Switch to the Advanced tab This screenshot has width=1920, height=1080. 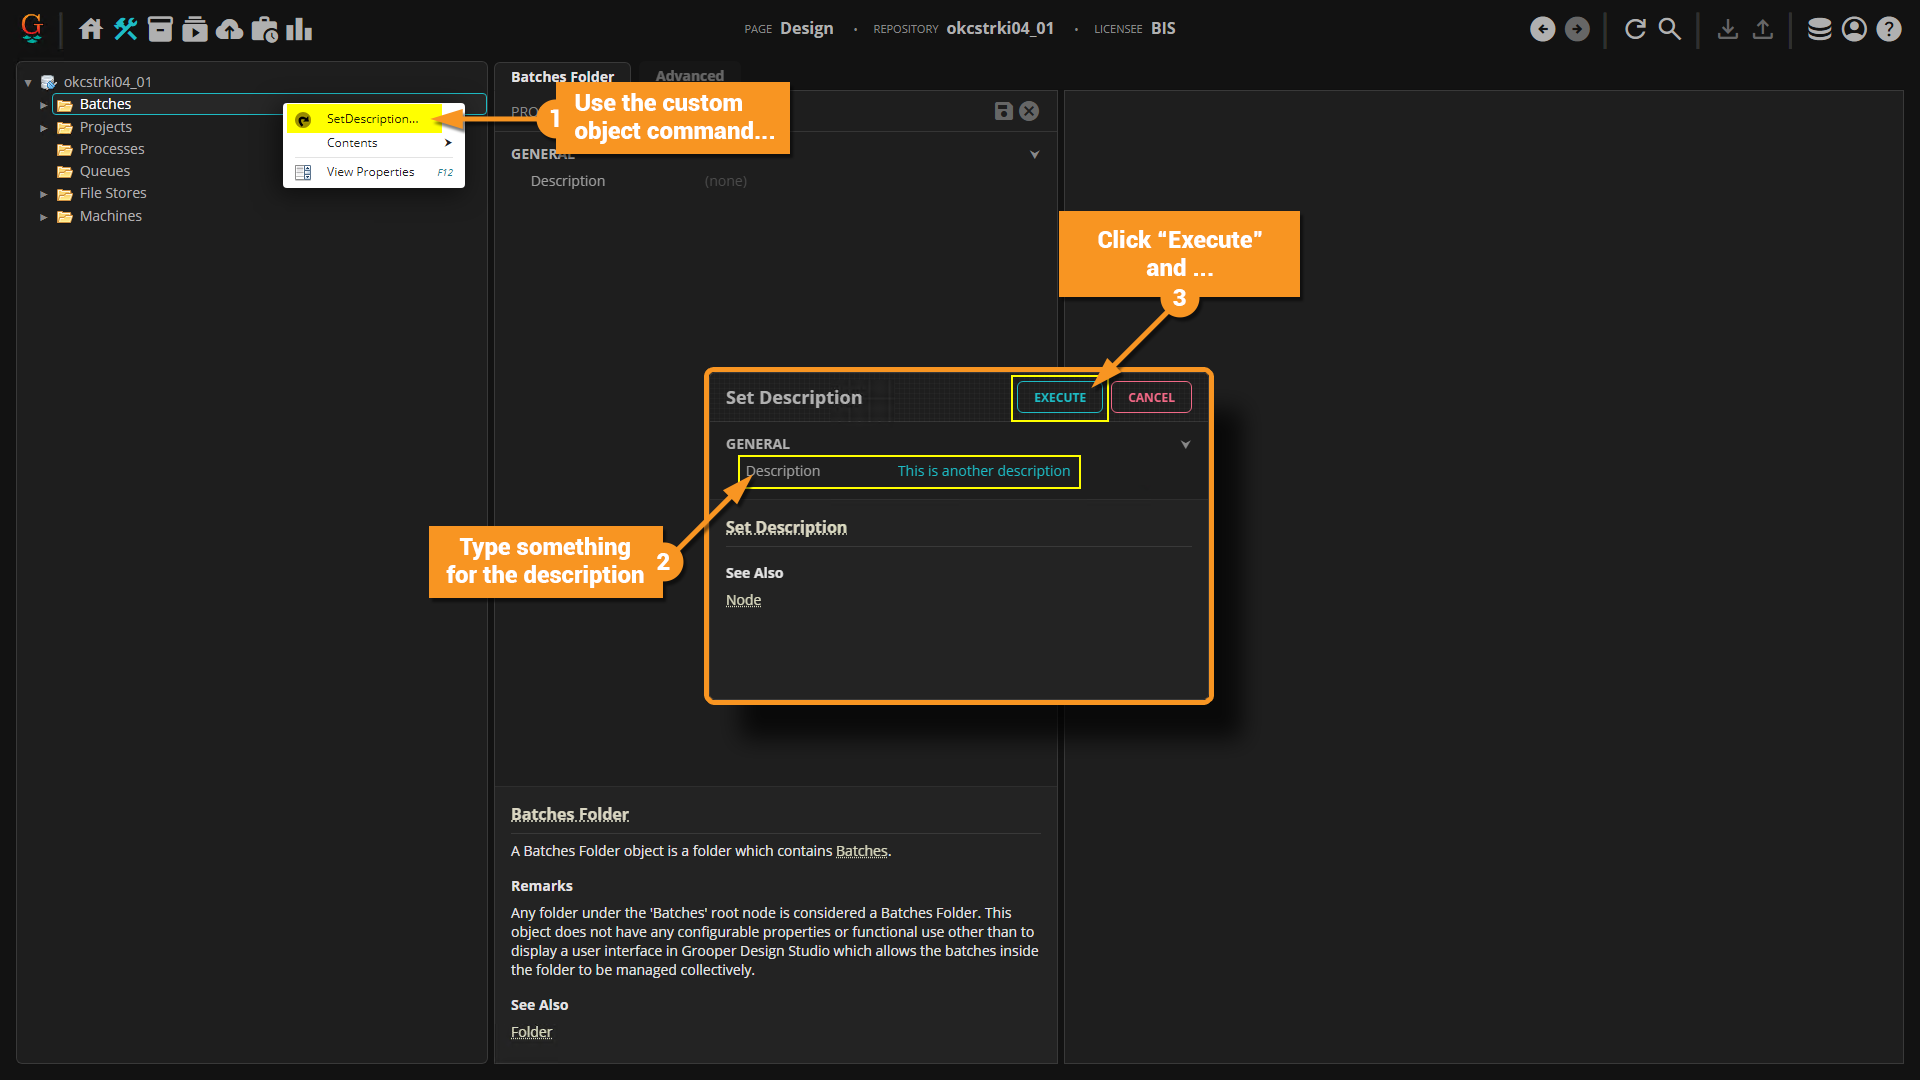click(689, 76)
